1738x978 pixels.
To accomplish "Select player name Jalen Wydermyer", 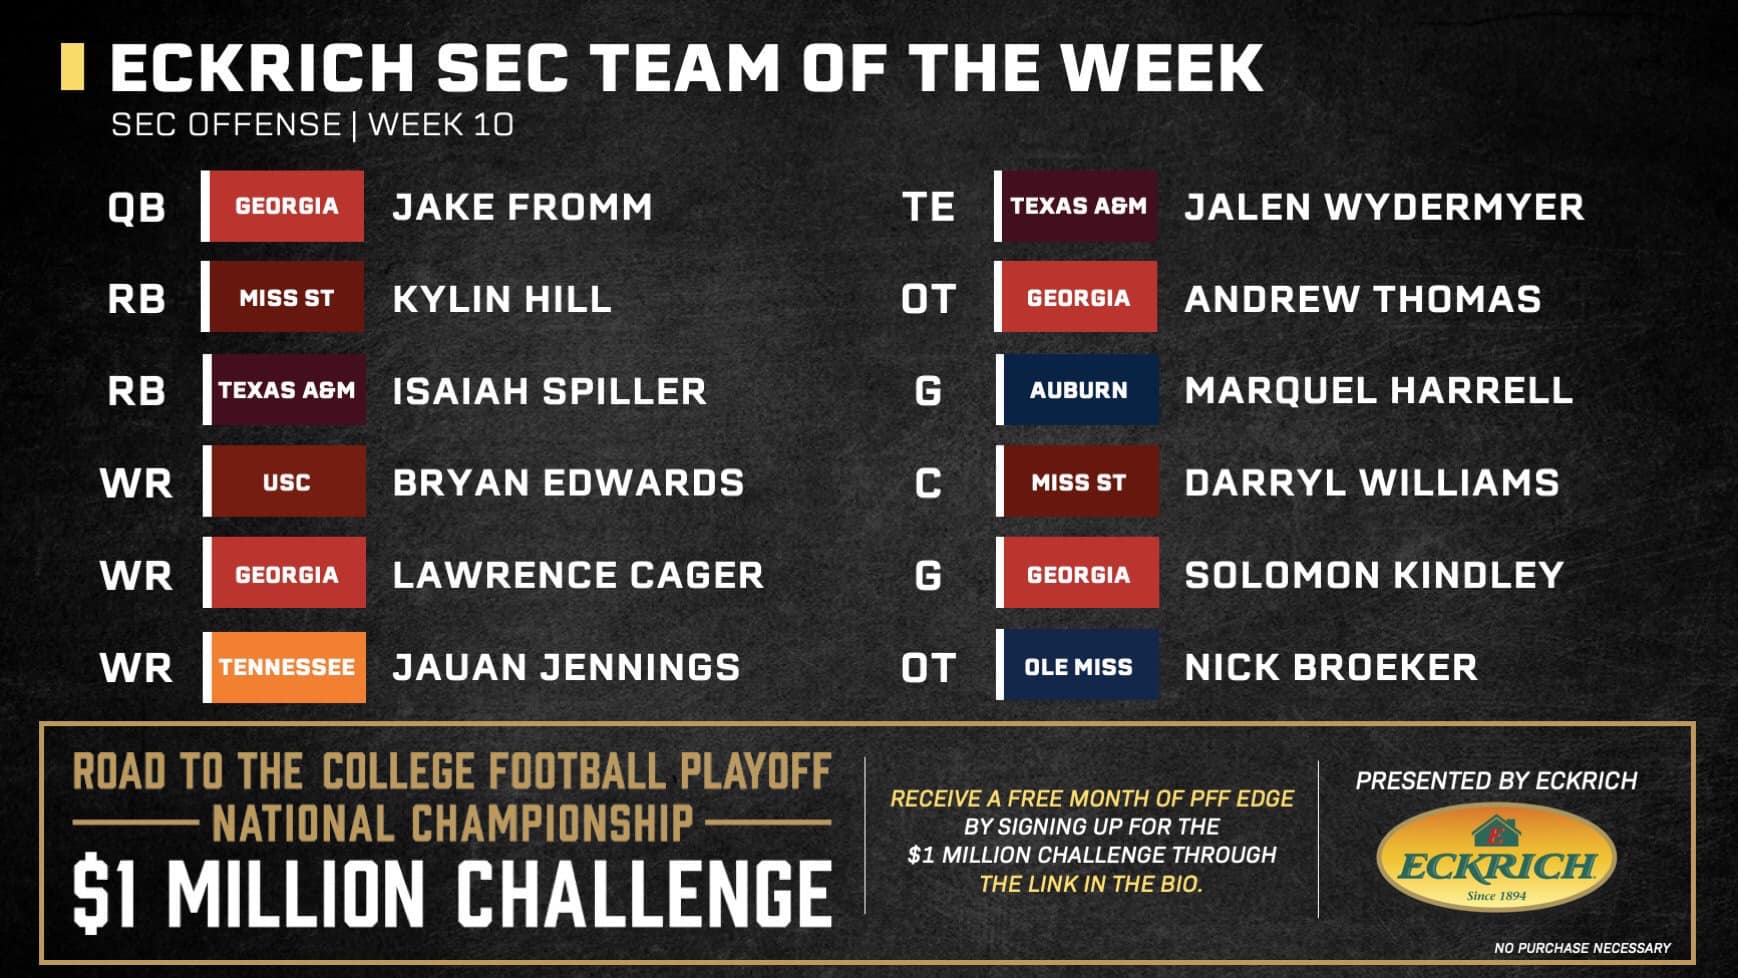I will point(1384,207).
